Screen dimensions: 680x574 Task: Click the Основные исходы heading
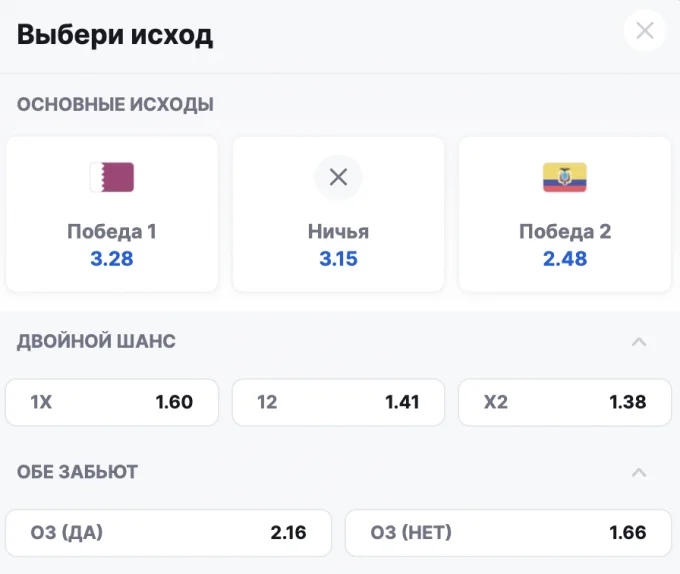(115, 104)
